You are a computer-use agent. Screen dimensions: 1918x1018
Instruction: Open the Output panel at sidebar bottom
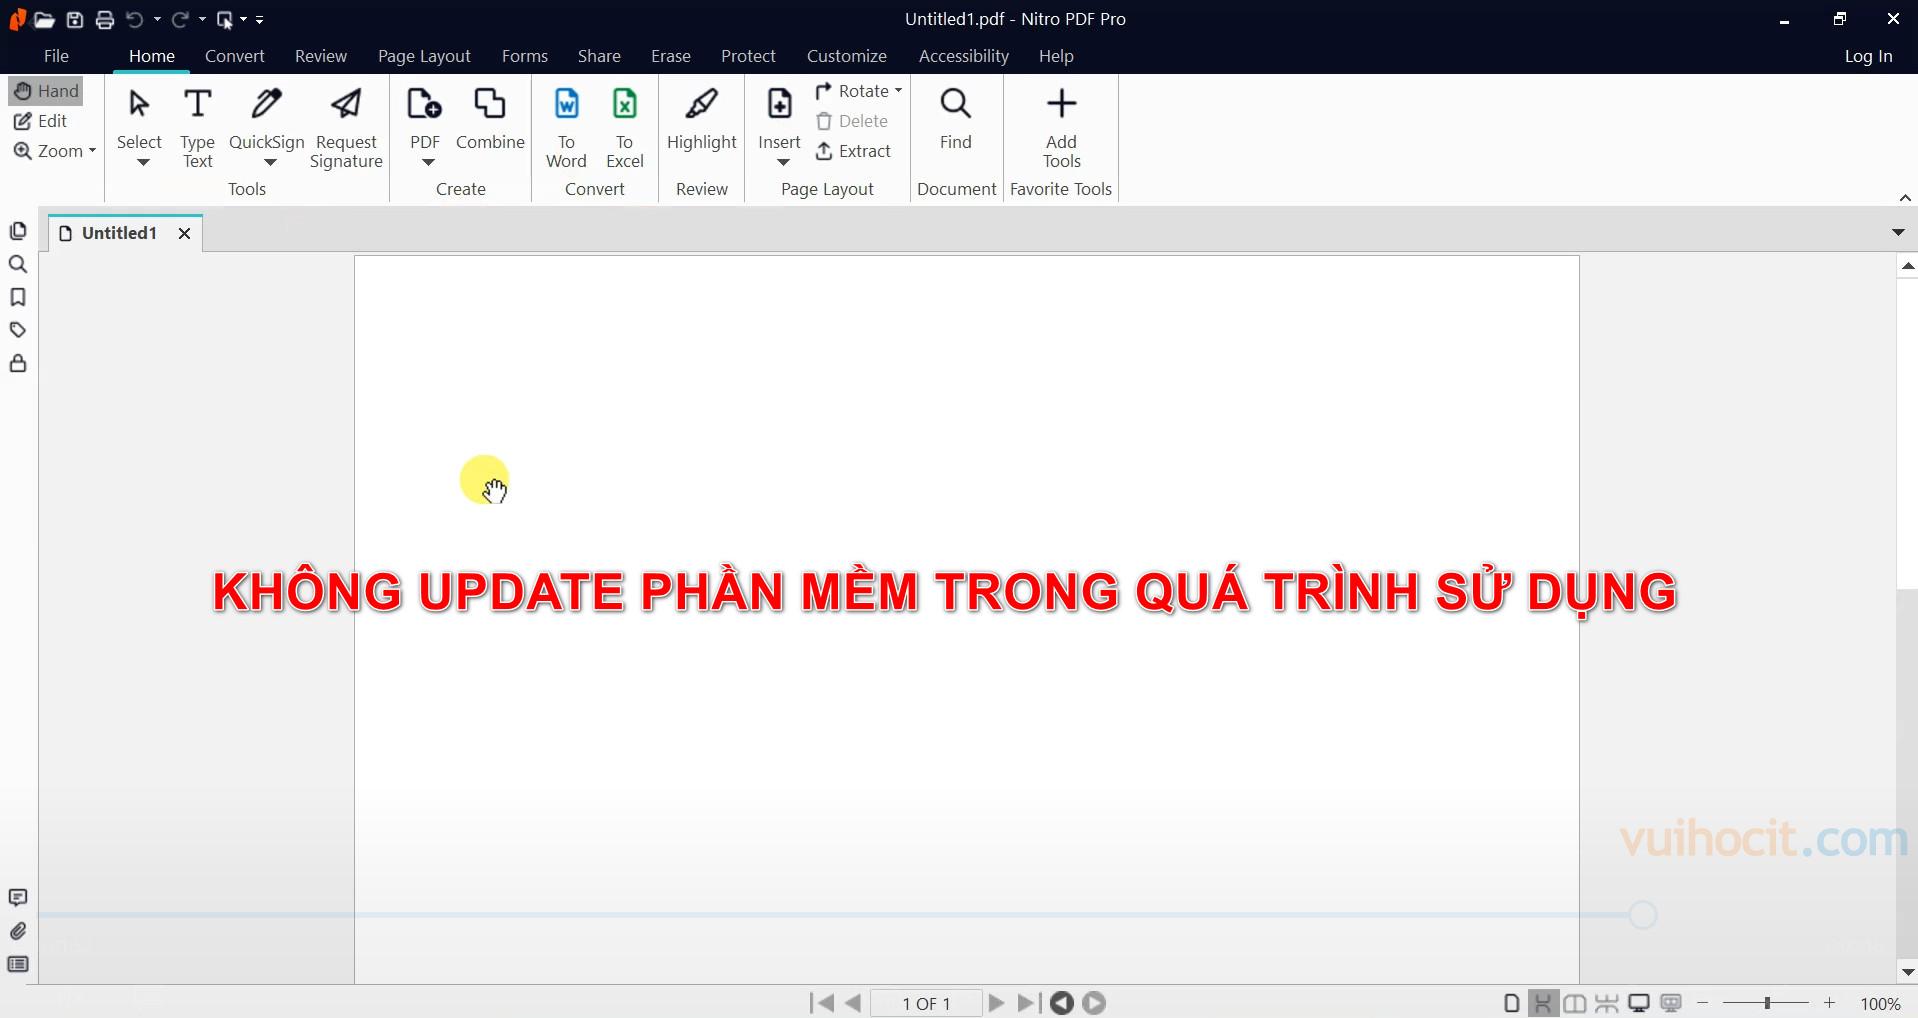pyautogui.click(x=18, y=964)
